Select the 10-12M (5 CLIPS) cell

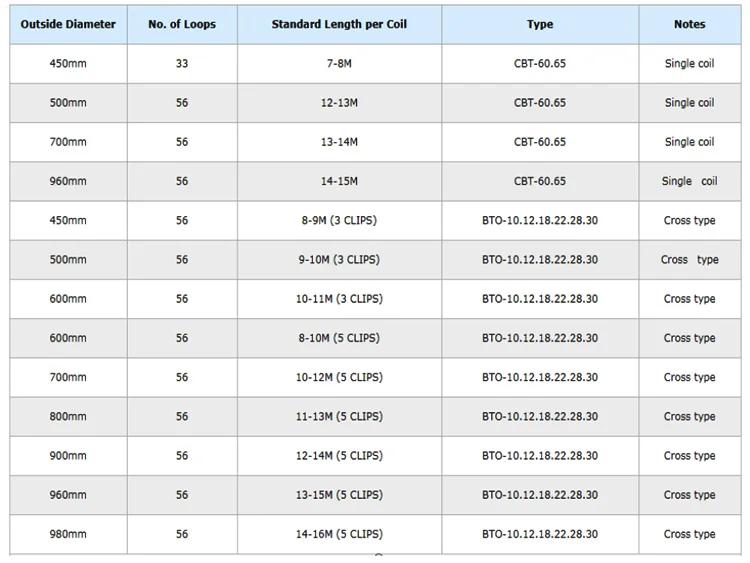339,377
